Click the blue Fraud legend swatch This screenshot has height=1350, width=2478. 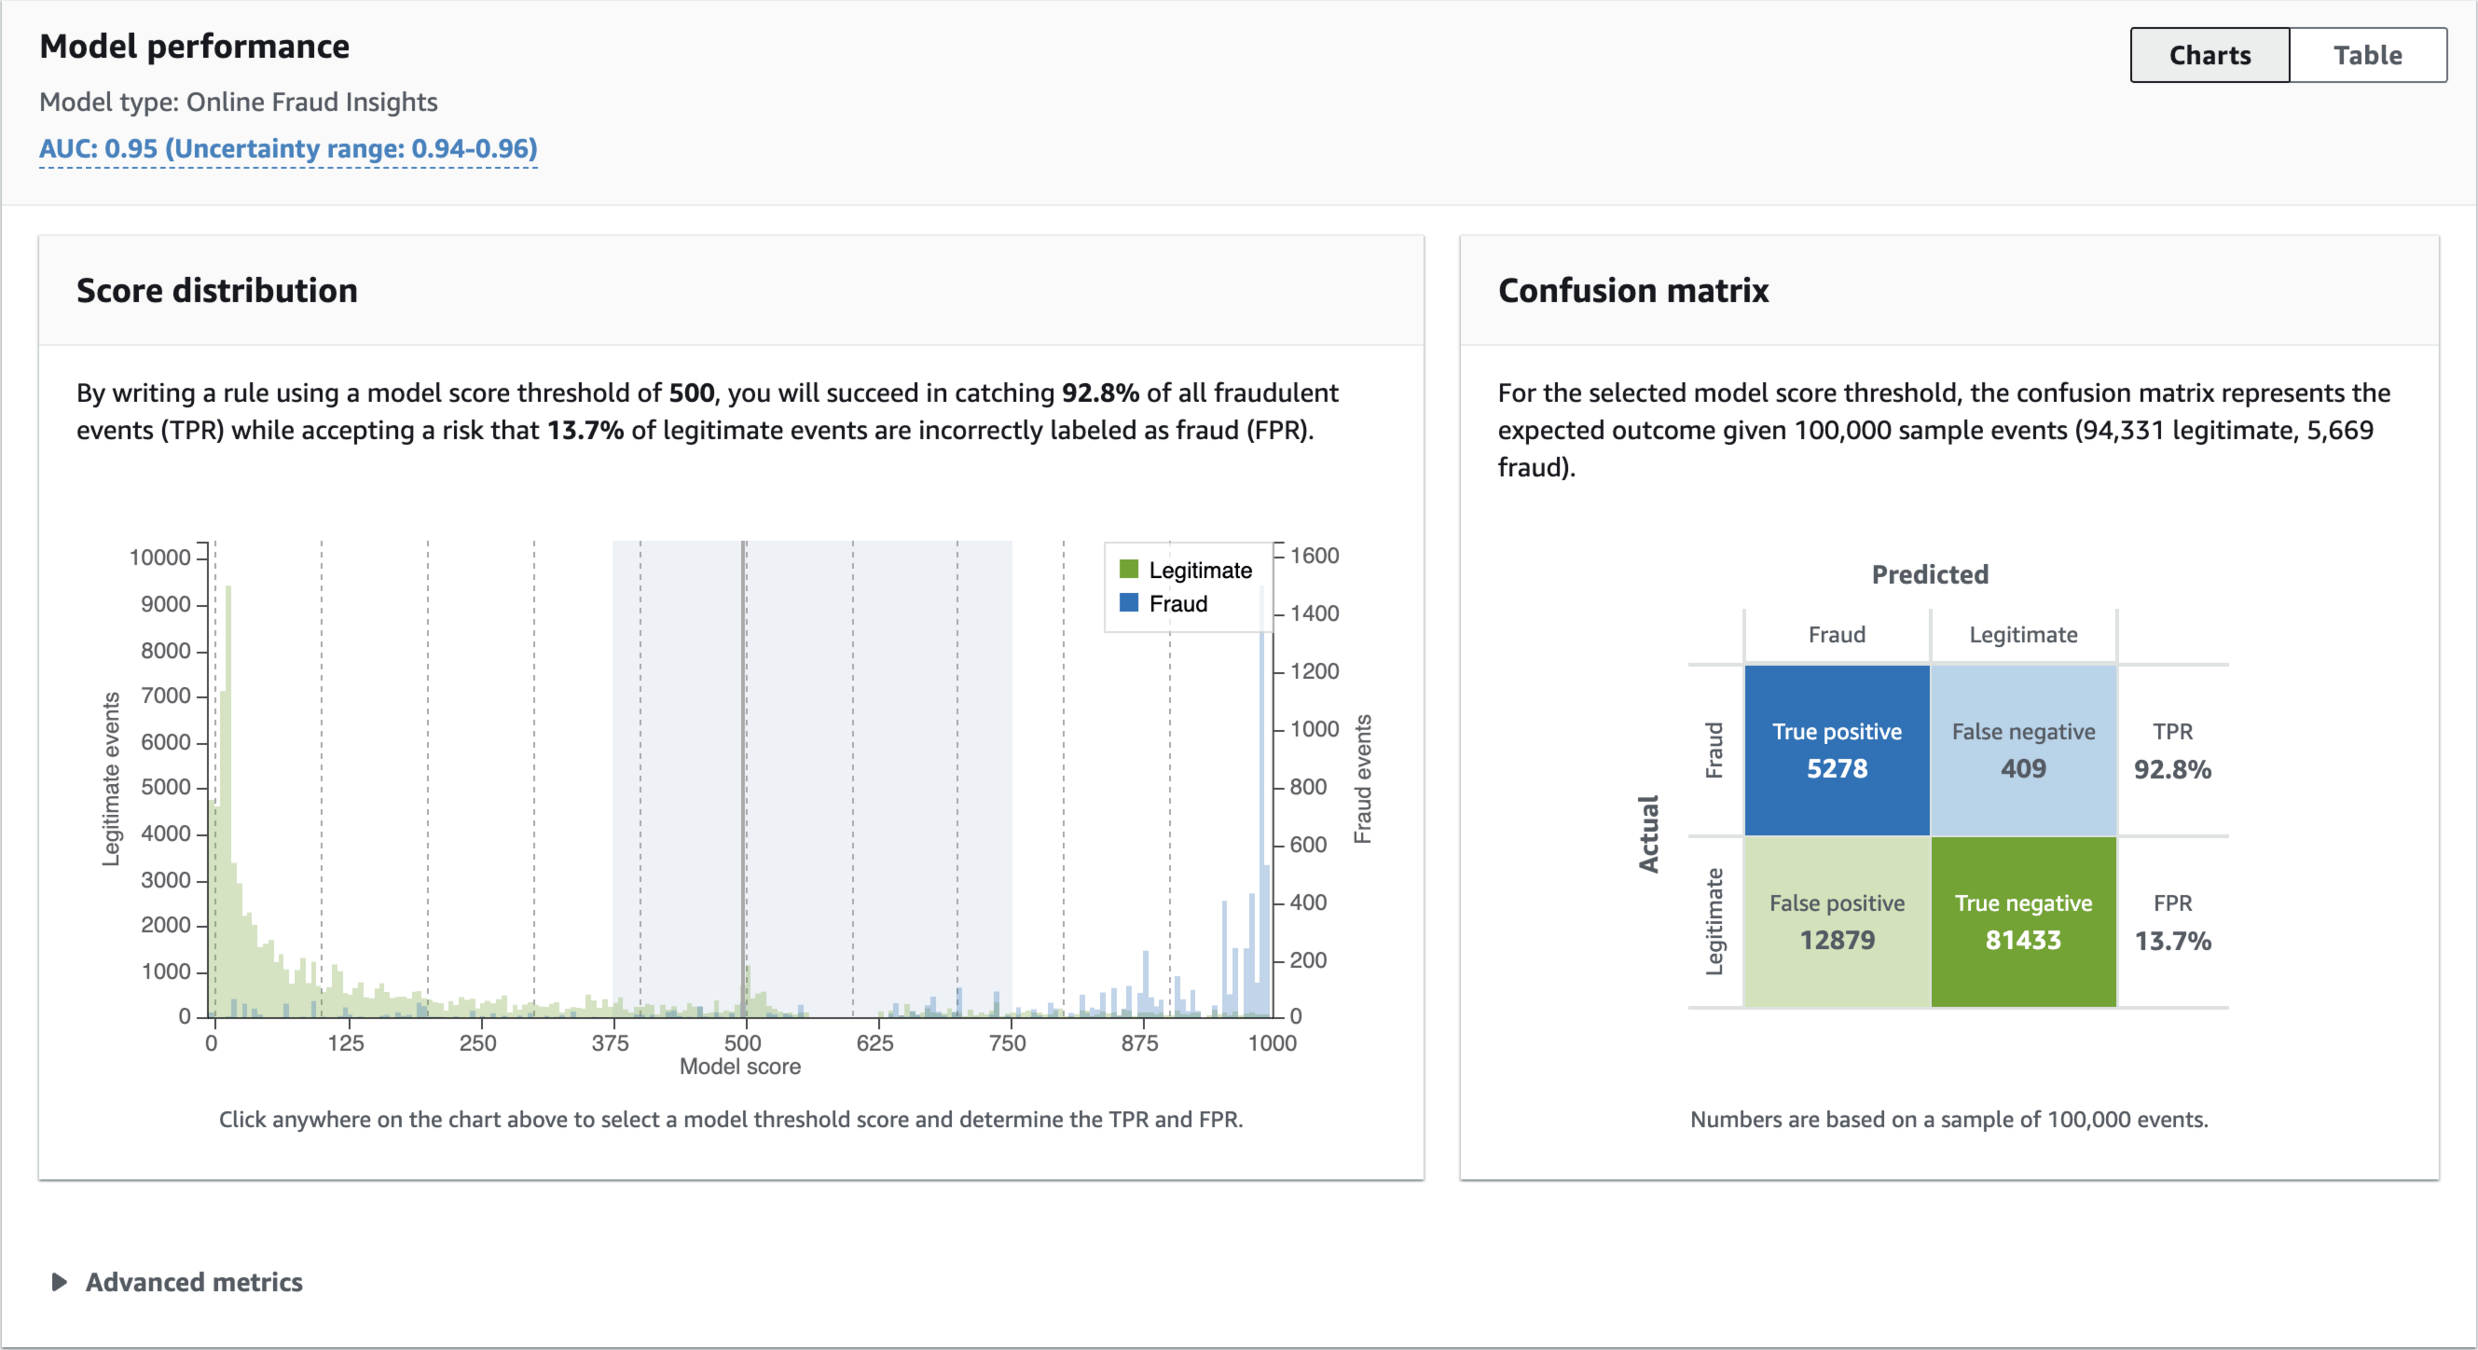[x=1129, y=603]
